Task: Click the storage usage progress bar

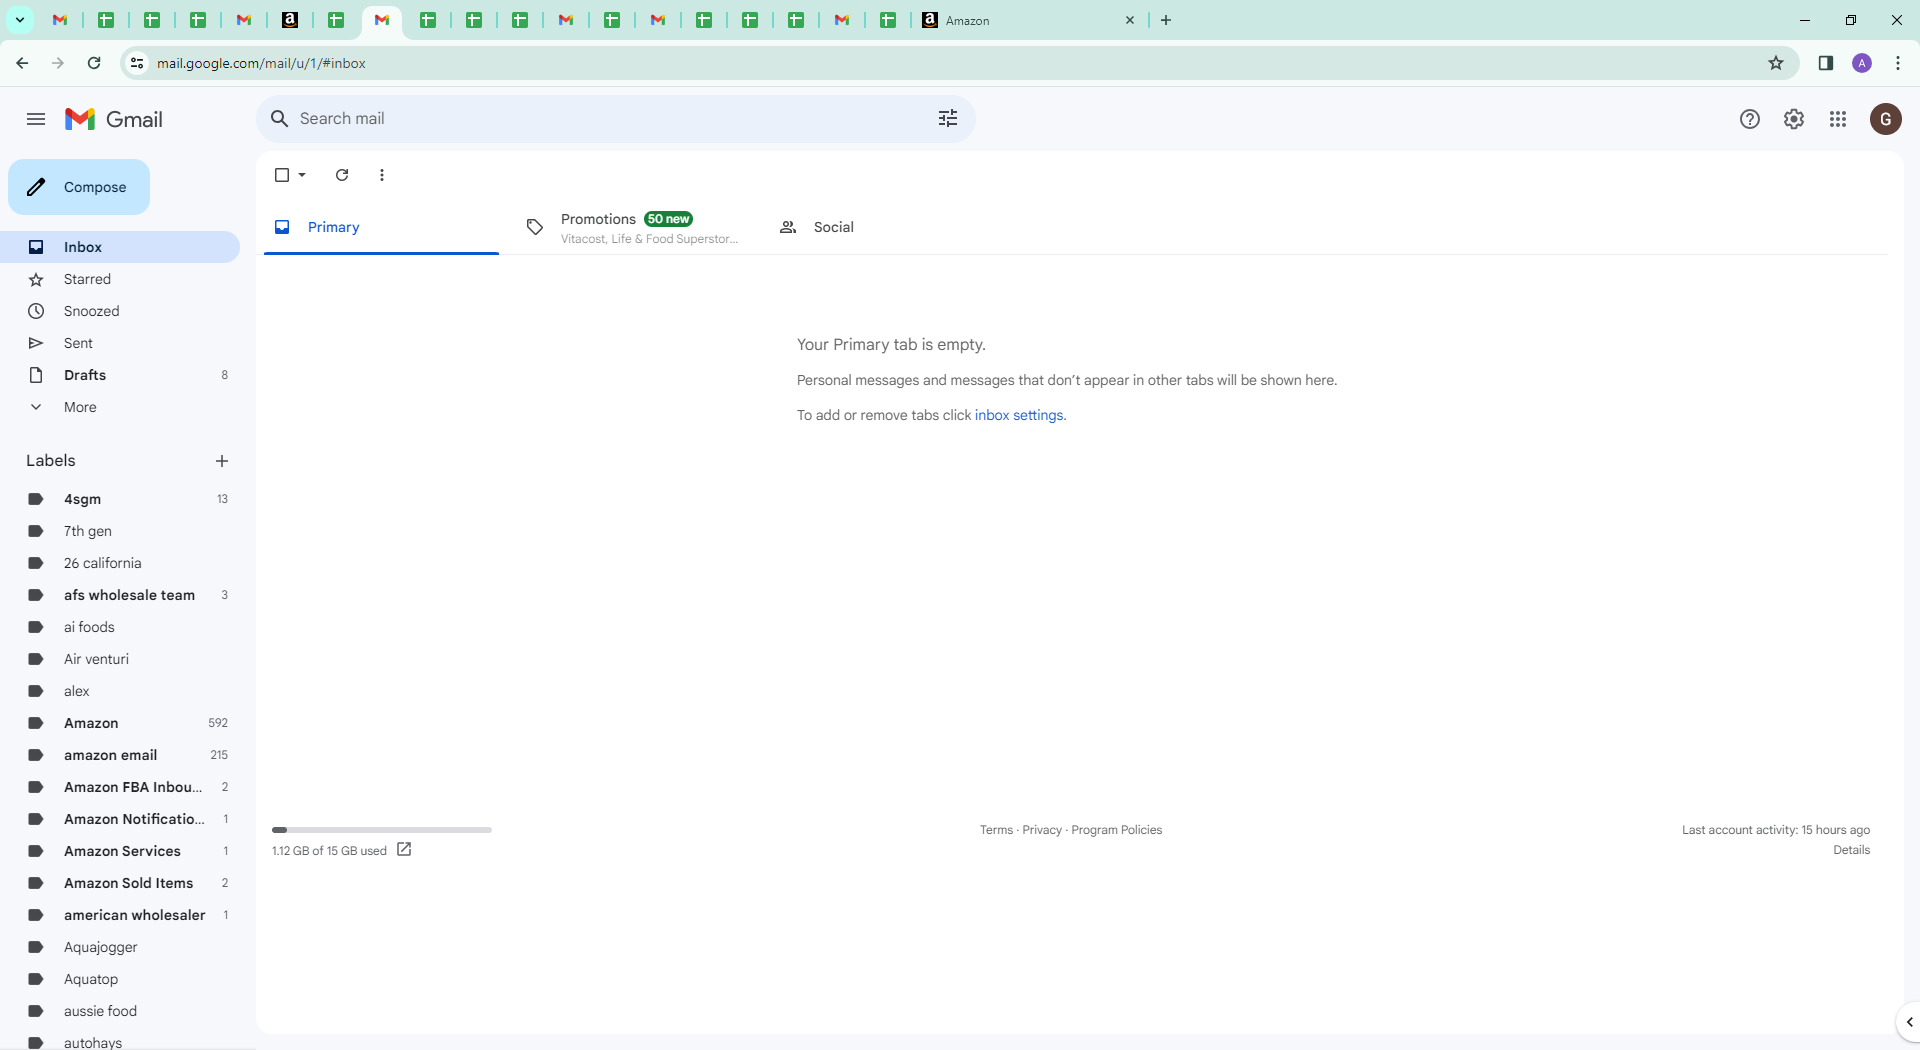Action: click(x=382, y=830)
